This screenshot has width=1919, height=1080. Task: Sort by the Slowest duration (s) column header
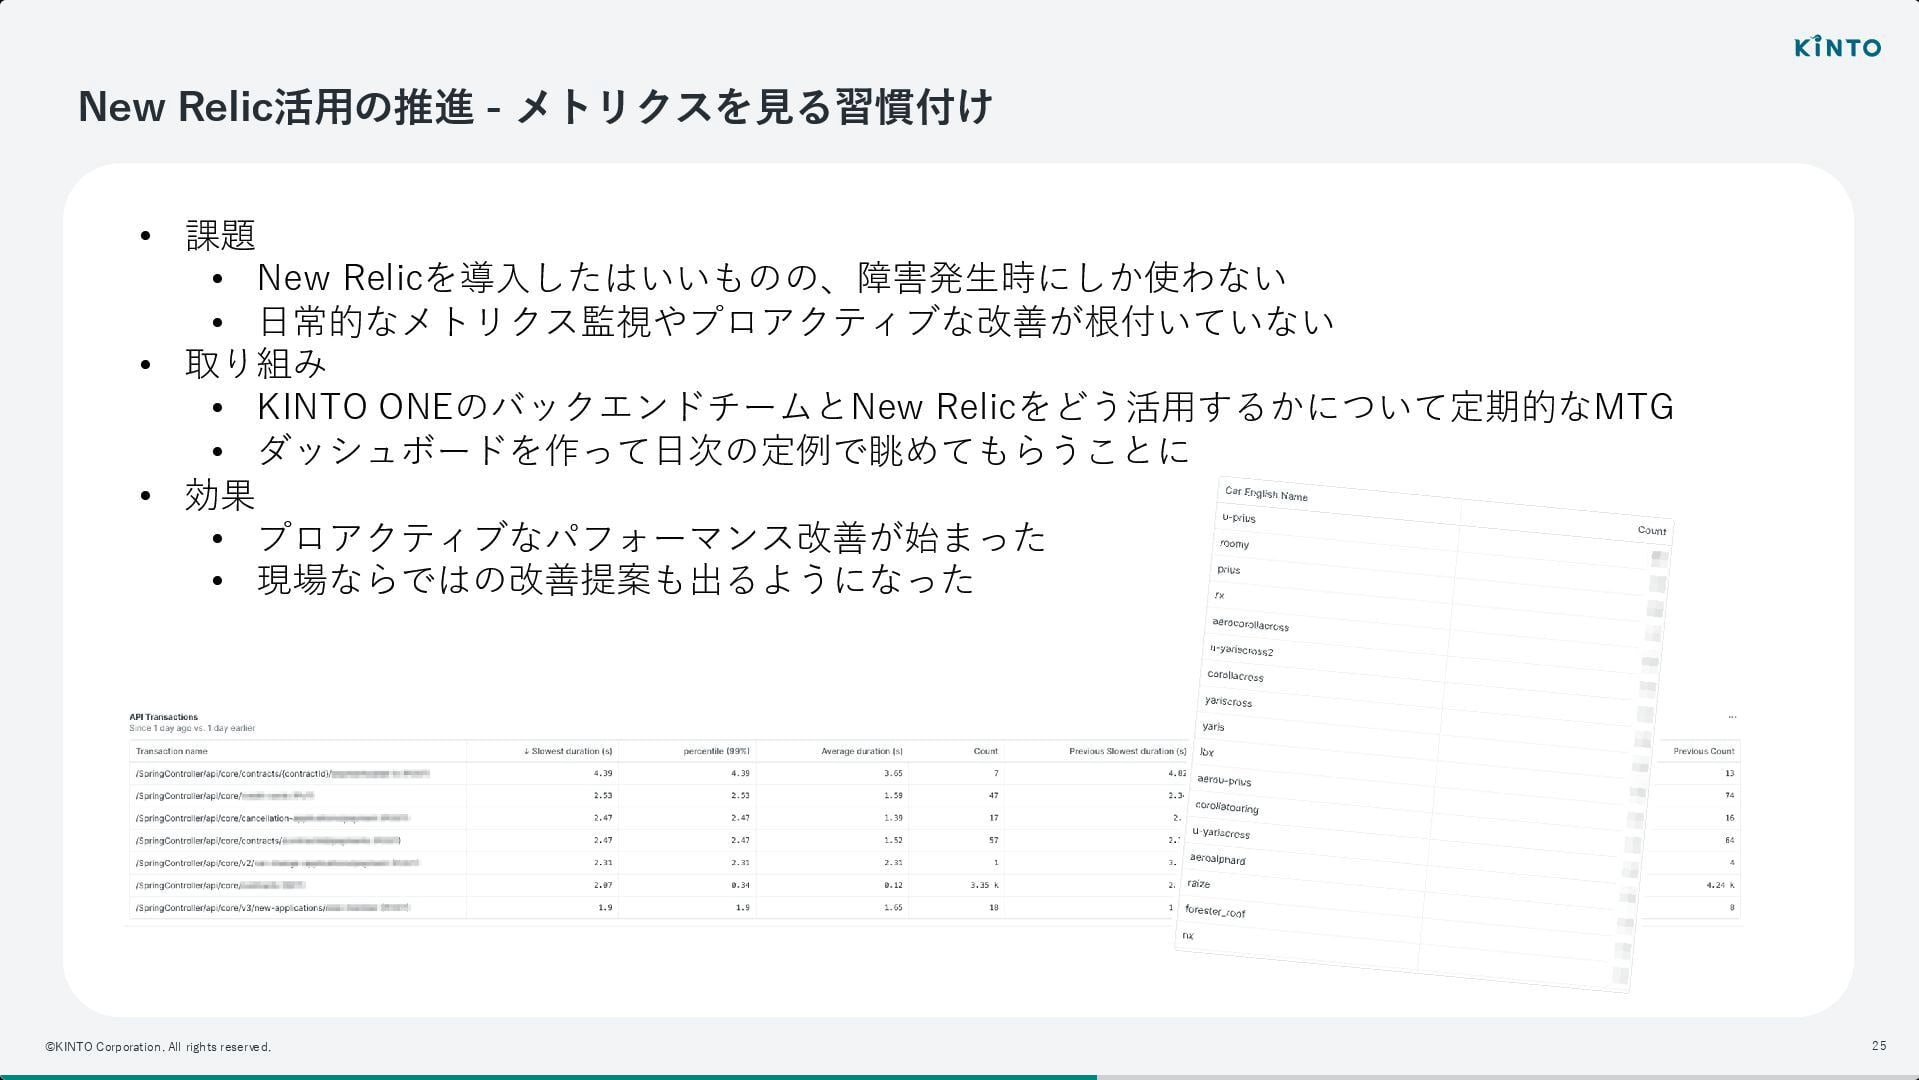tap(568, 751)
